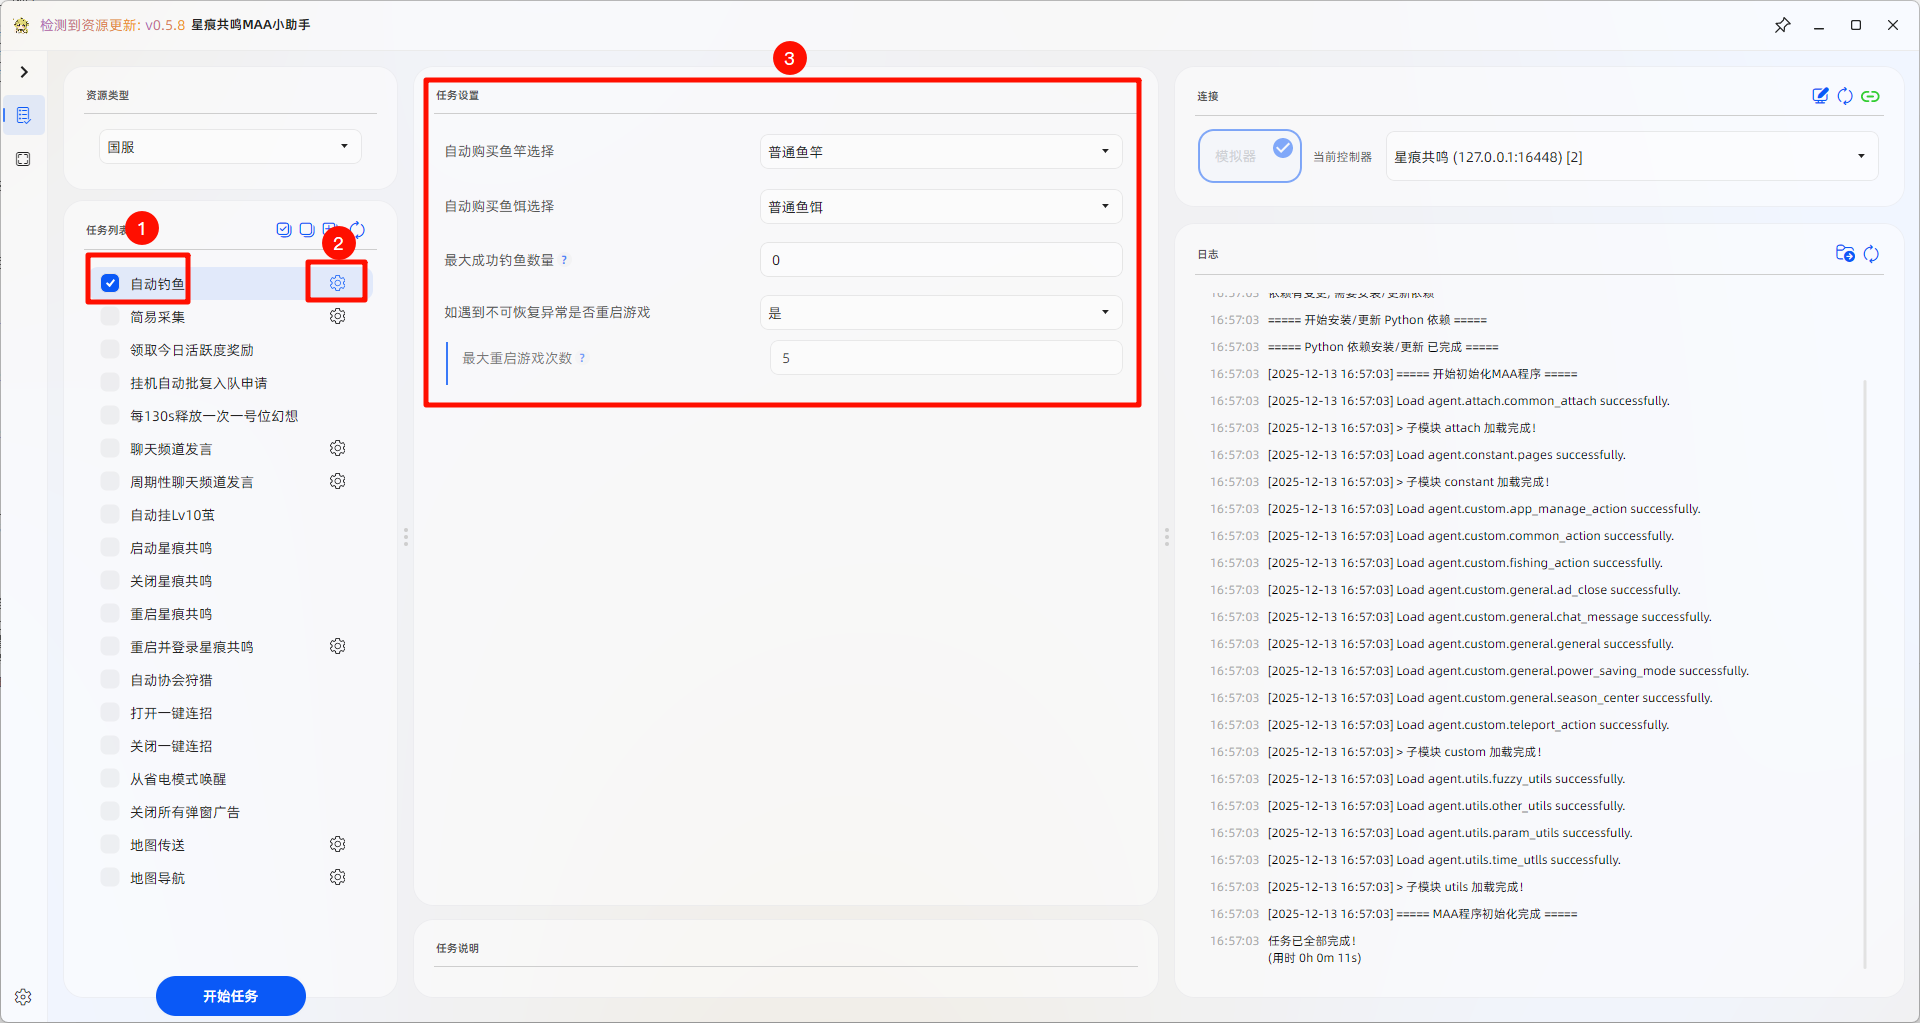
Task: Click the edit controller icon in 连接 panel
Action: [1820, 96]
